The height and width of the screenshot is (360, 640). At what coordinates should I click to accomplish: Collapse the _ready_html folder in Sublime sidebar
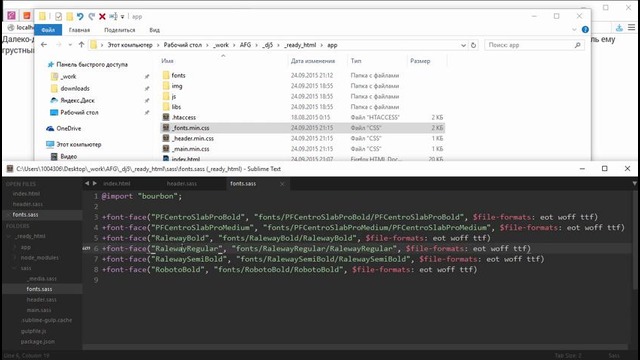pyautogui.click(x=9, y=236)
